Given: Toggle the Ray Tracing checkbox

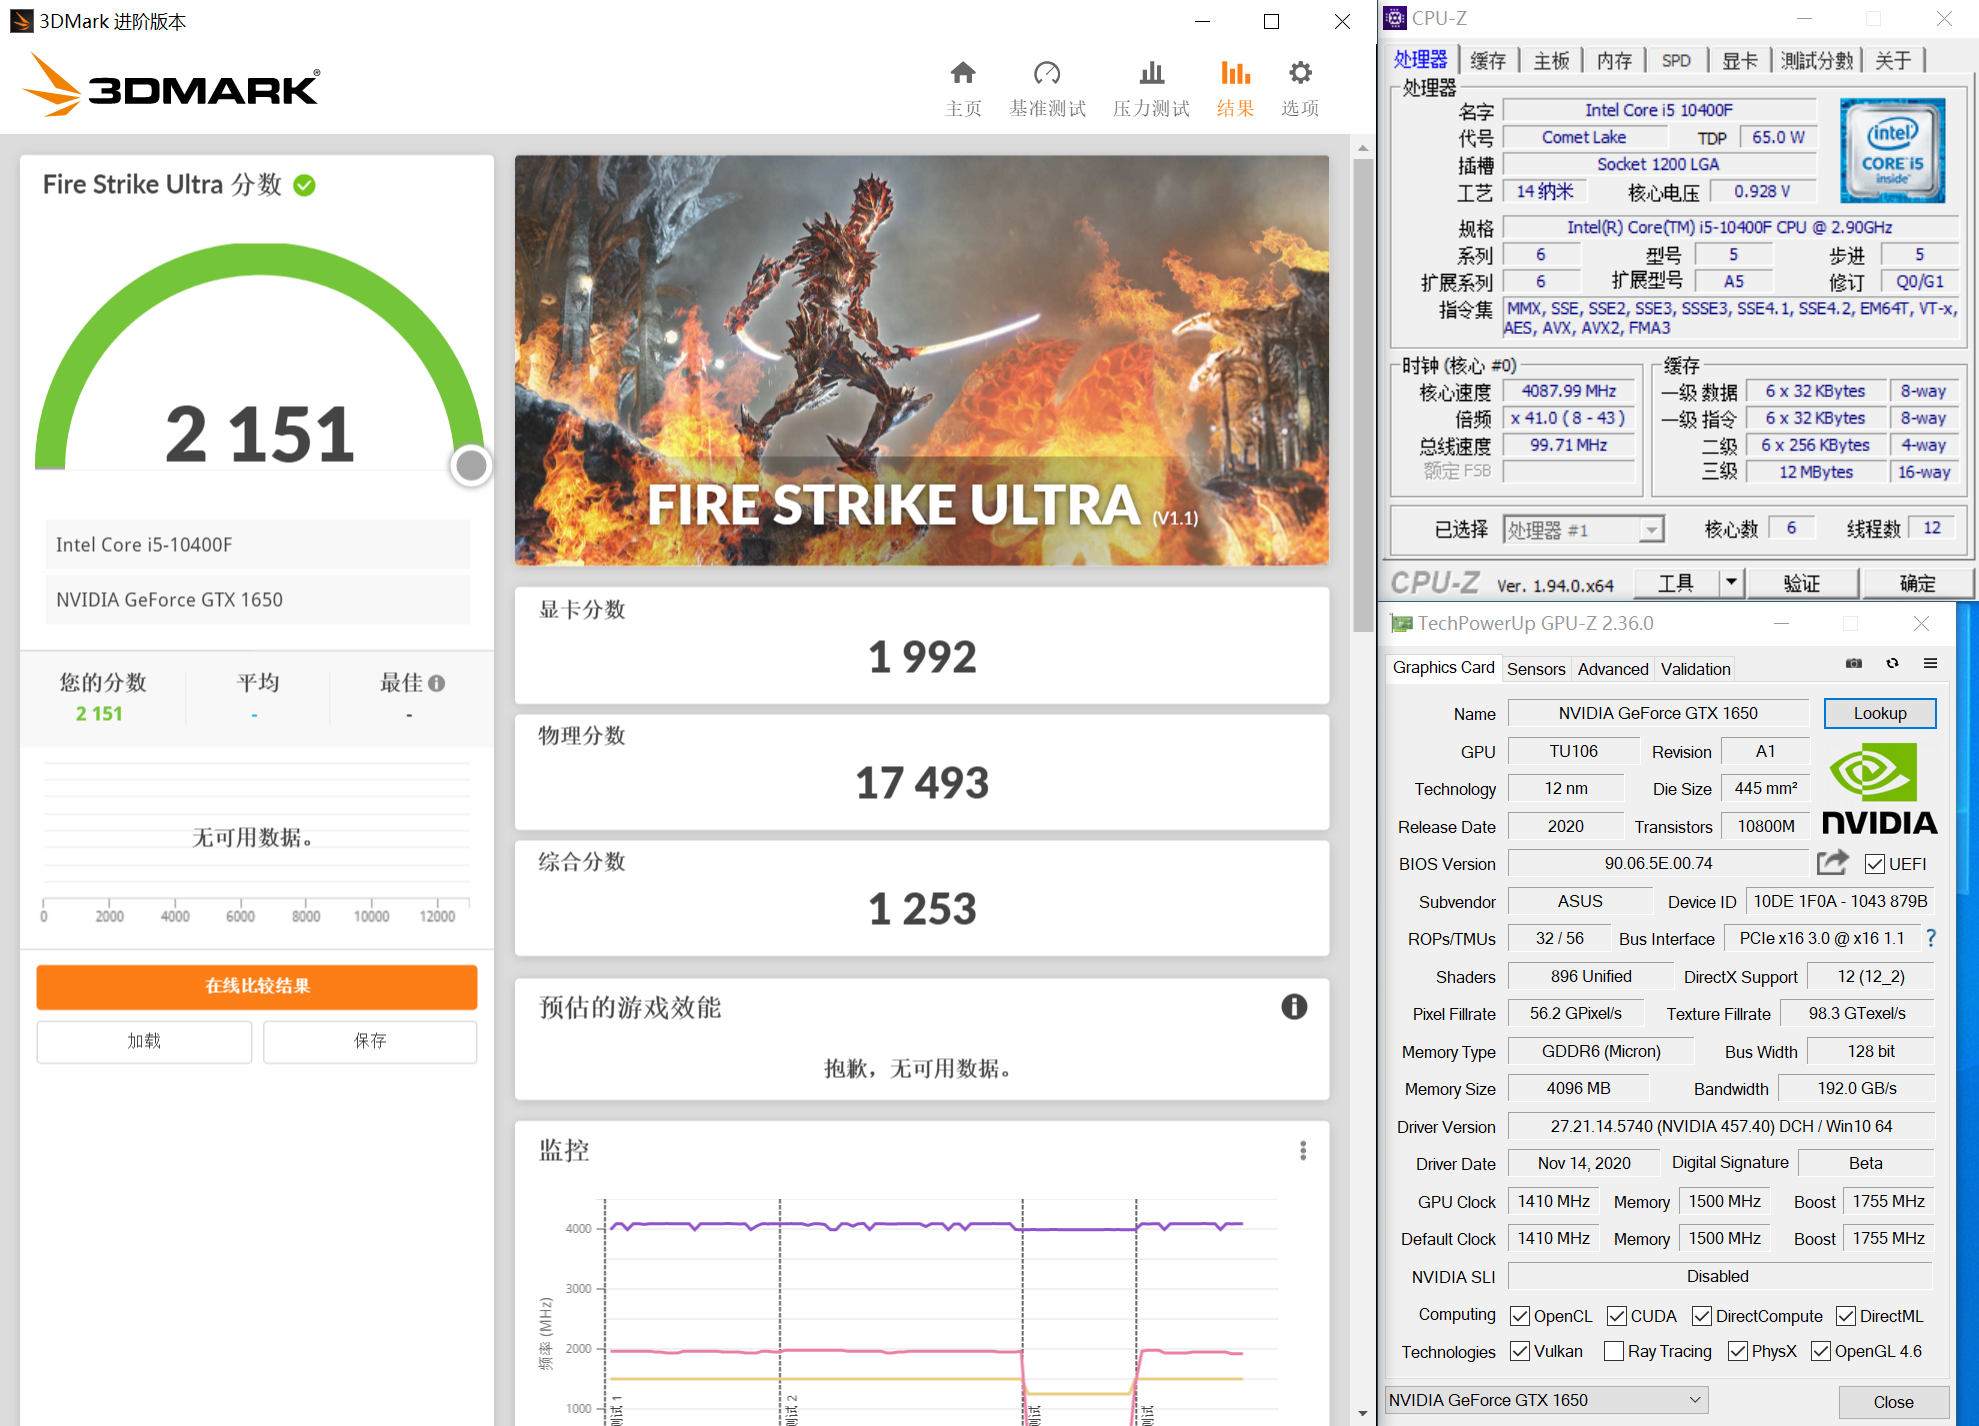Looking at the screenshot, I should pyautogui.click(x=1614, y=1351).
